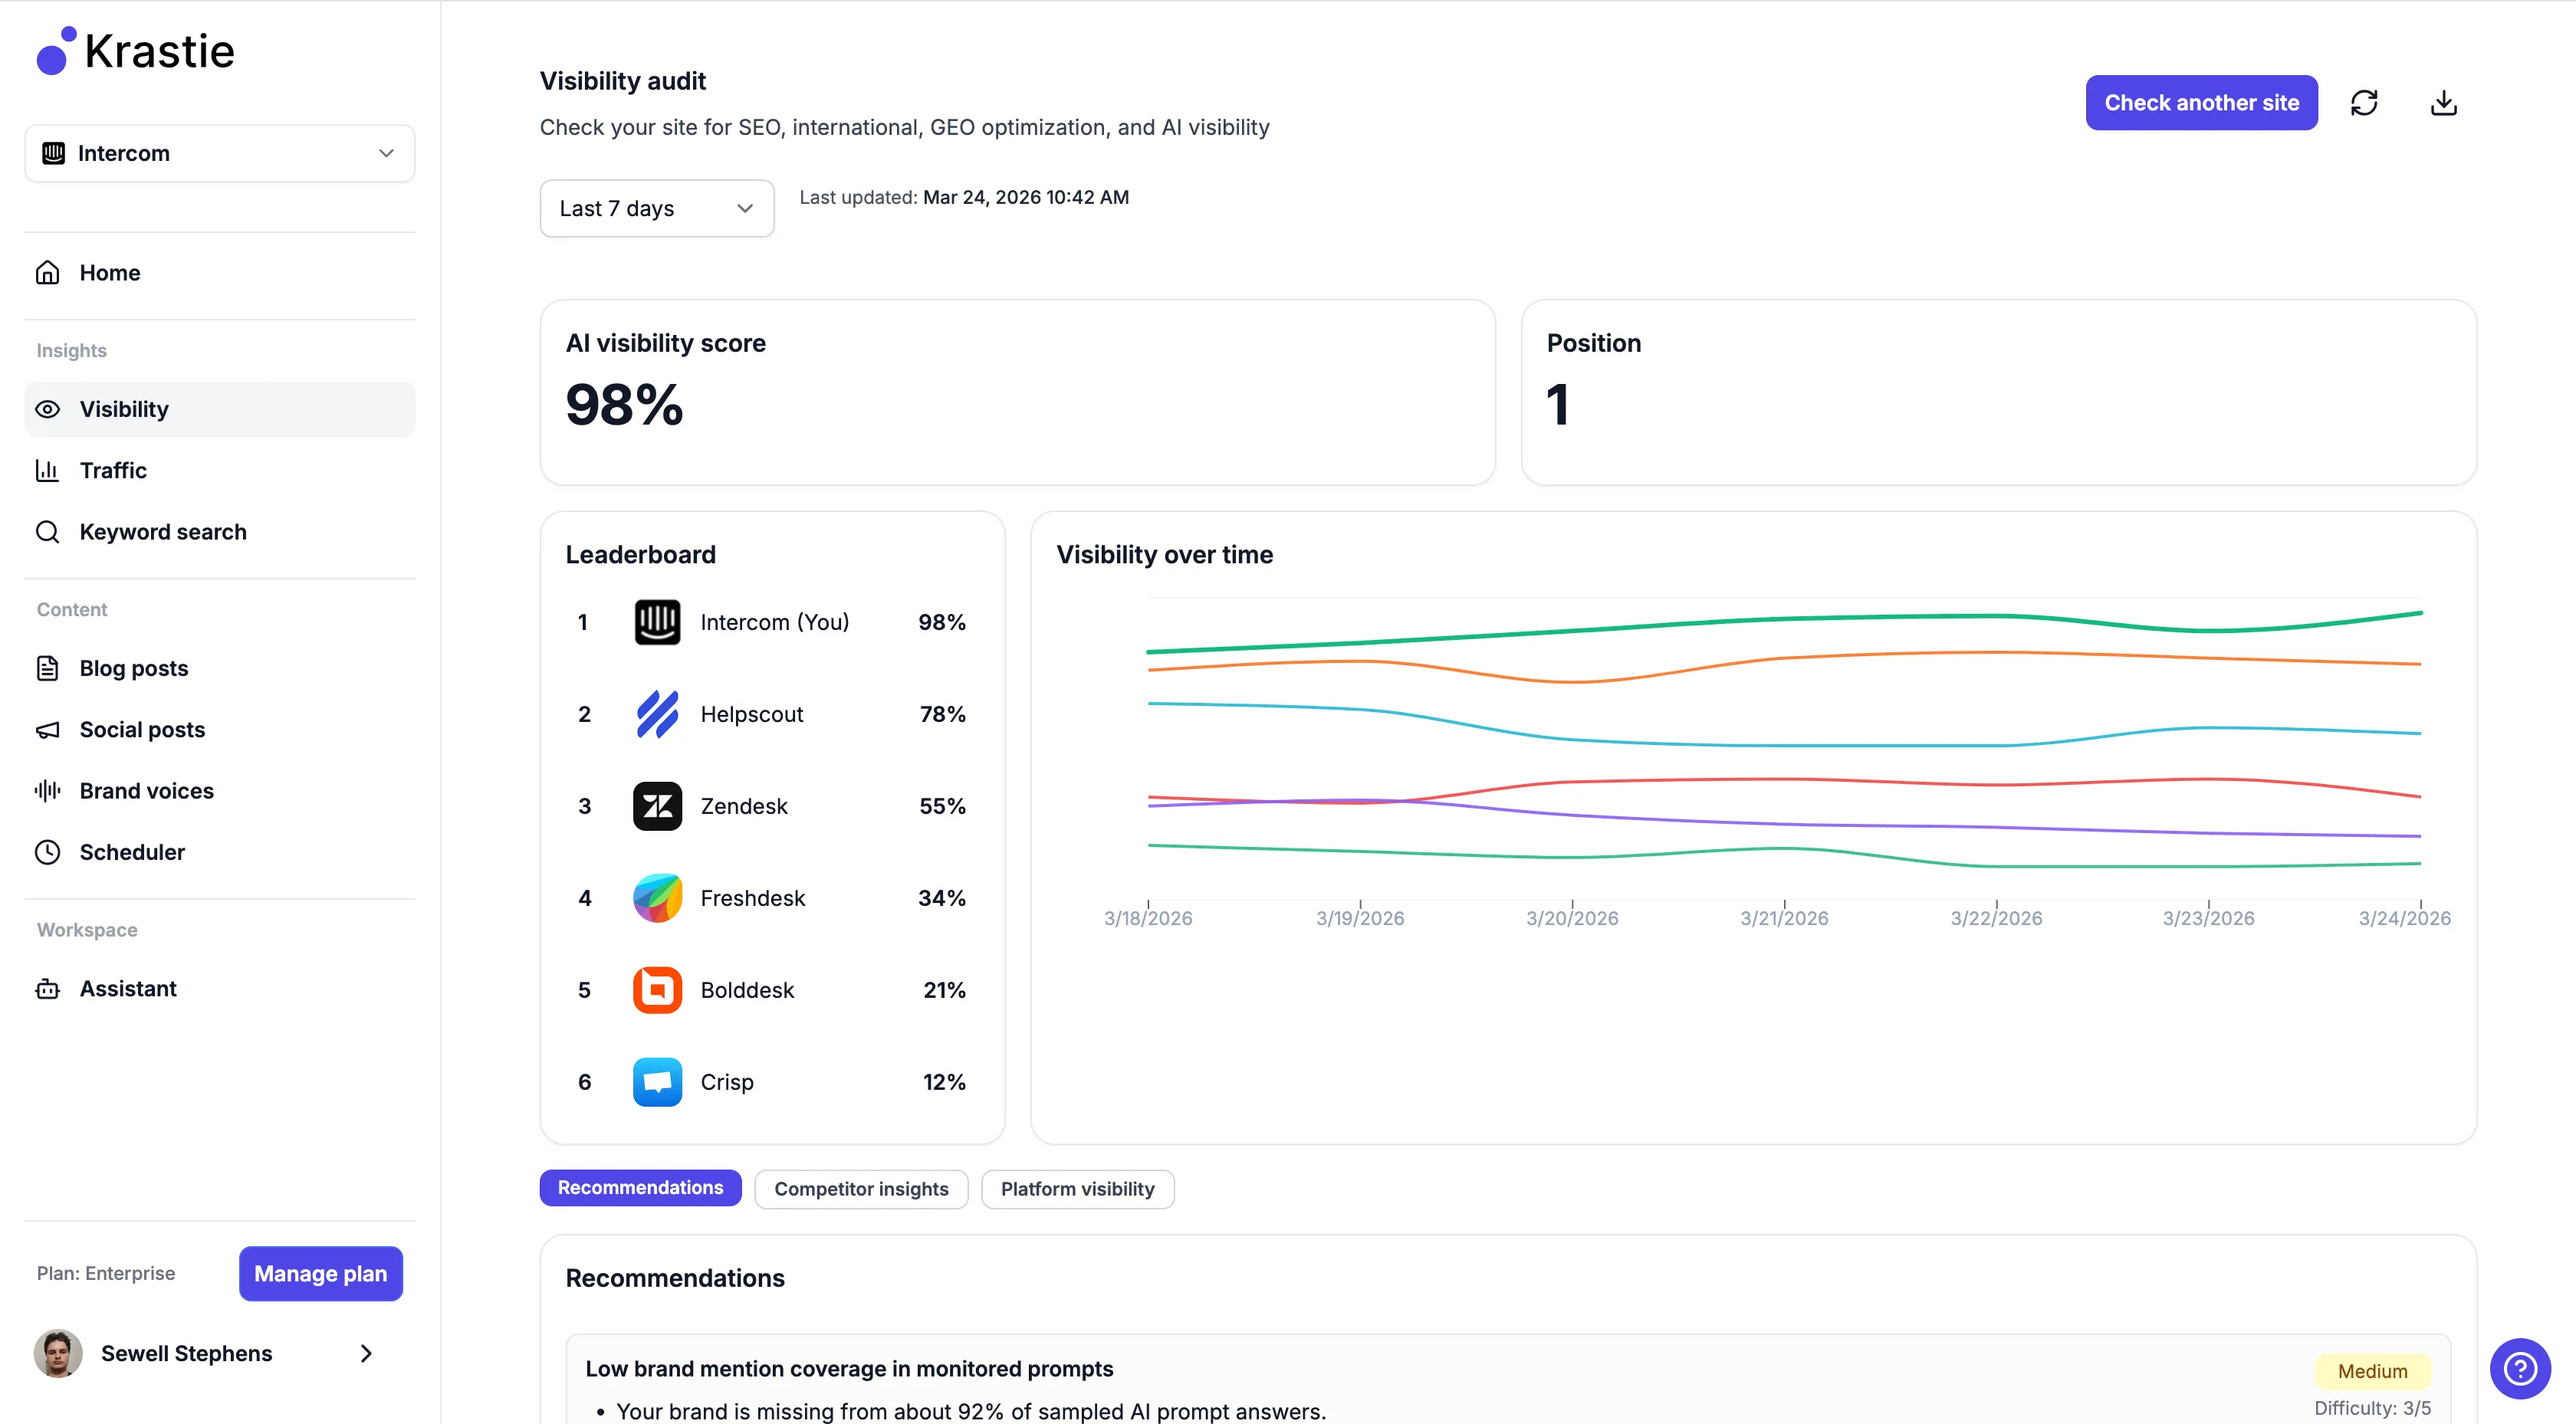Screen dimensions: 2576x1424
Task: Select the Visibility menu item
Action: pyautogui.click(x=220, y=409)
